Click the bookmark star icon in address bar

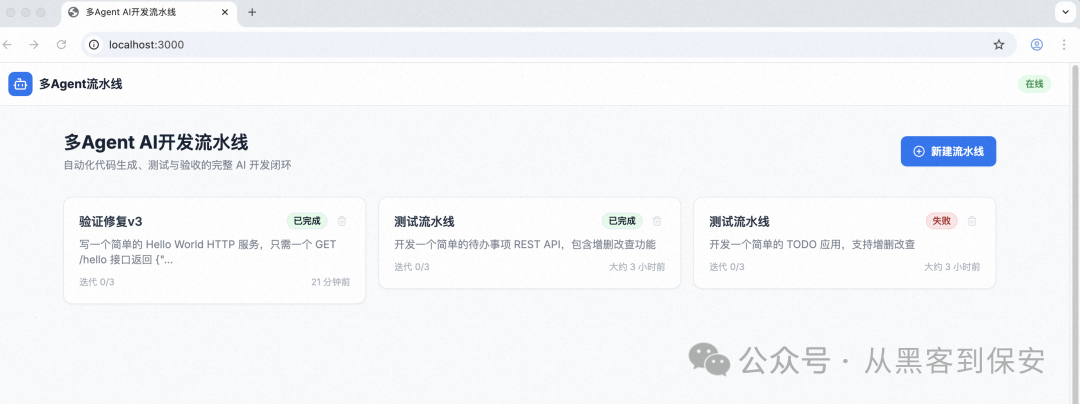(999, 45)
